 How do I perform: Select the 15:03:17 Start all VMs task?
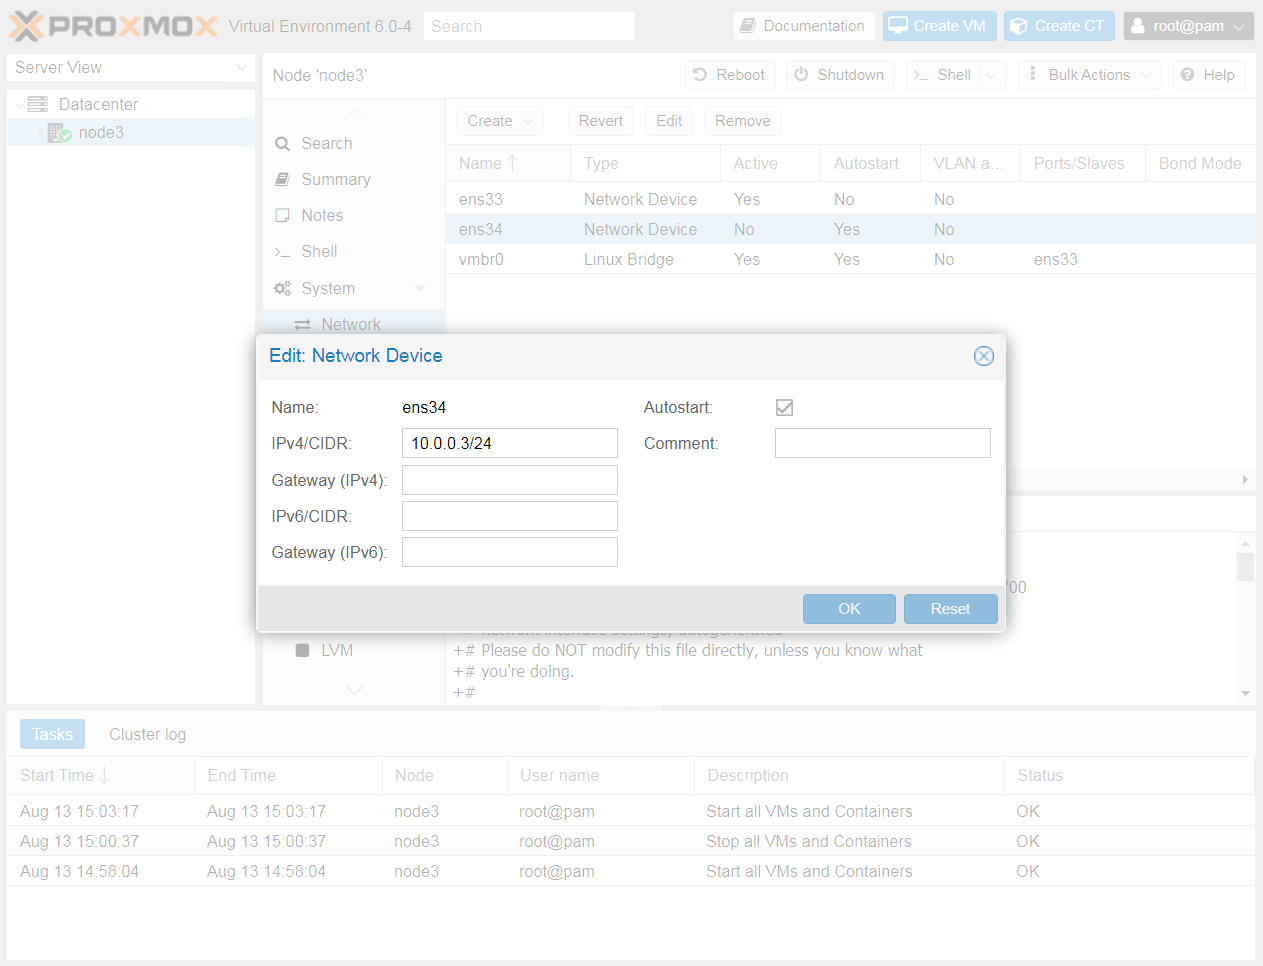(x=631, y=811)
